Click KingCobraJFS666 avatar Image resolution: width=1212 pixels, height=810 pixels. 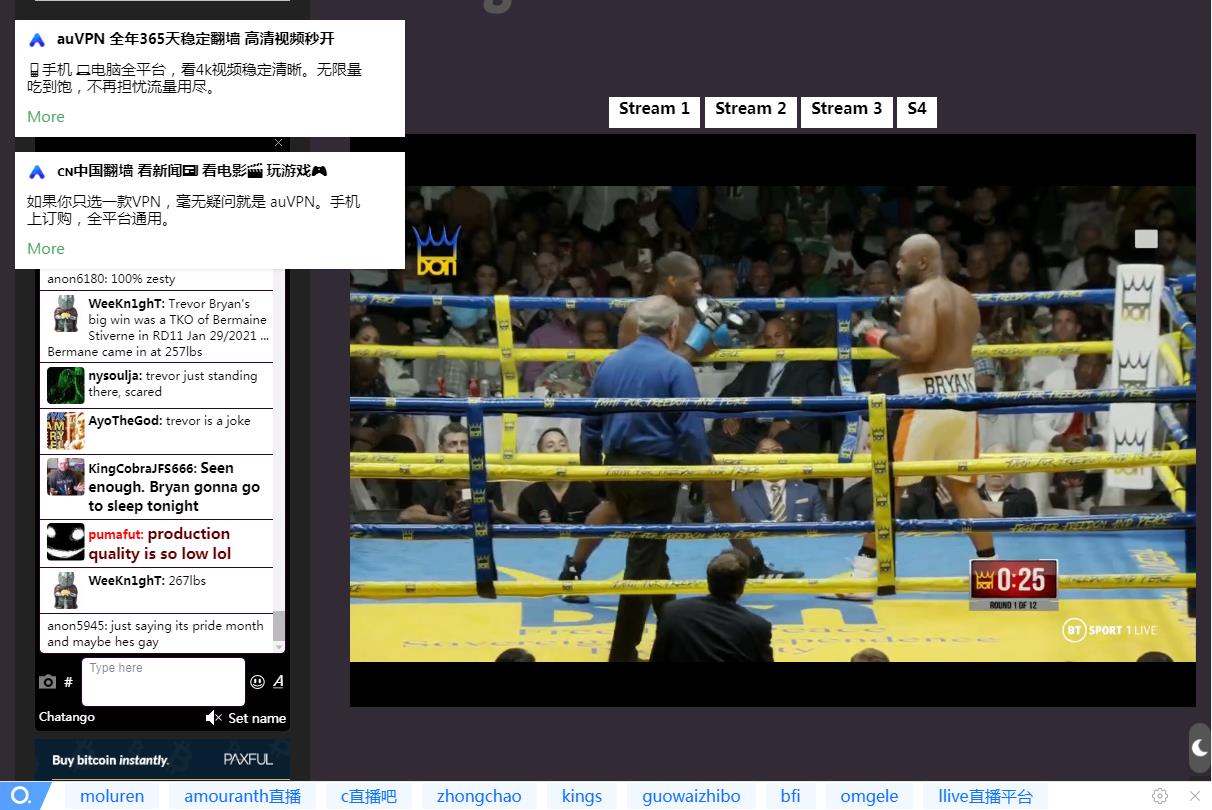(66, 477)
